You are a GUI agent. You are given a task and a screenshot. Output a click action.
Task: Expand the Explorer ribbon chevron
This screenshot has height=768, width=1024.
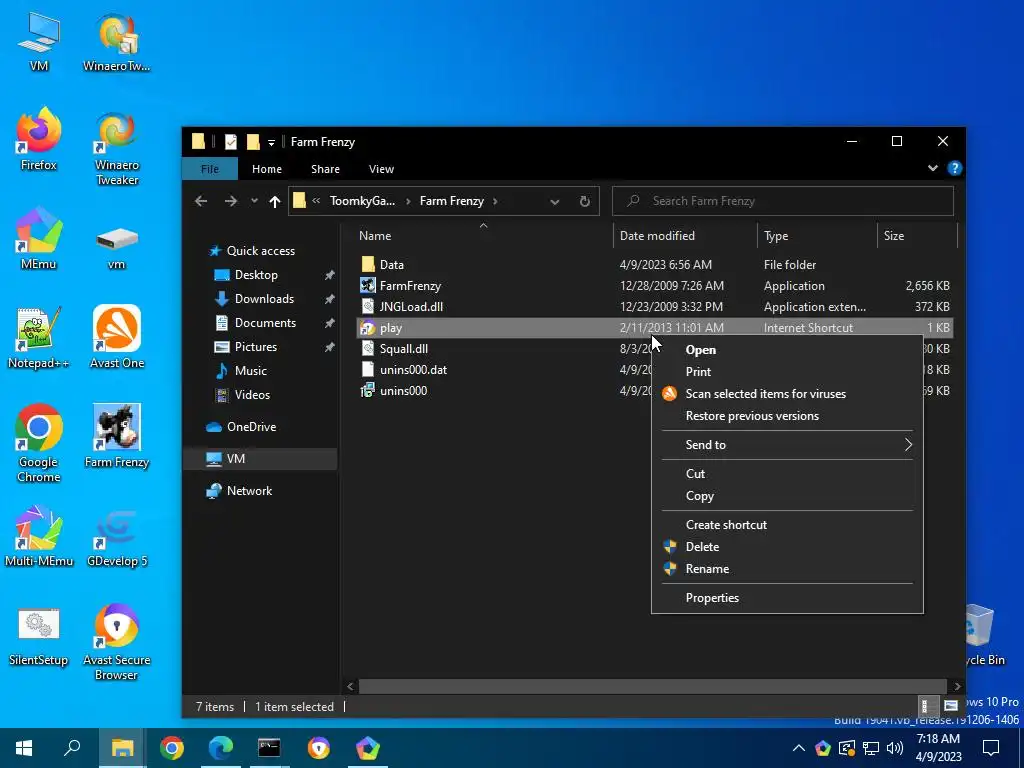[933, 168]
